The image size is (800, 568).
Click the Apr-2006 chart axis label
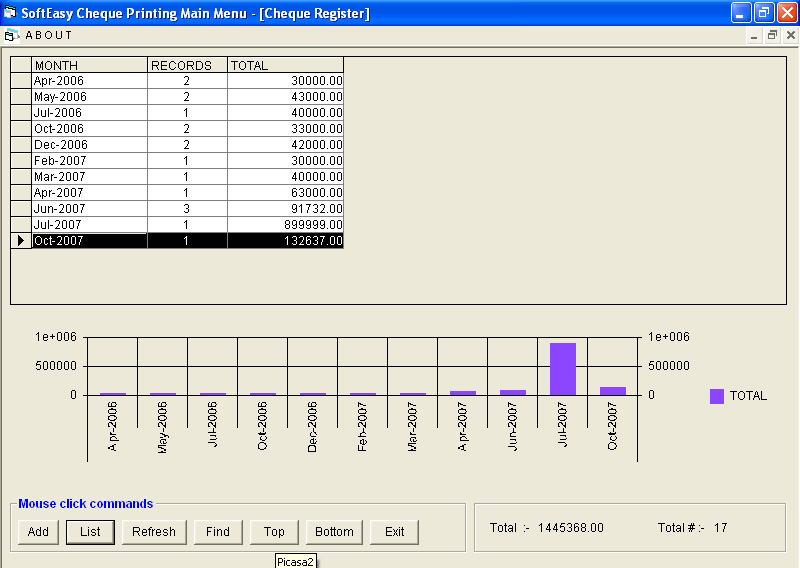point(113,427)
